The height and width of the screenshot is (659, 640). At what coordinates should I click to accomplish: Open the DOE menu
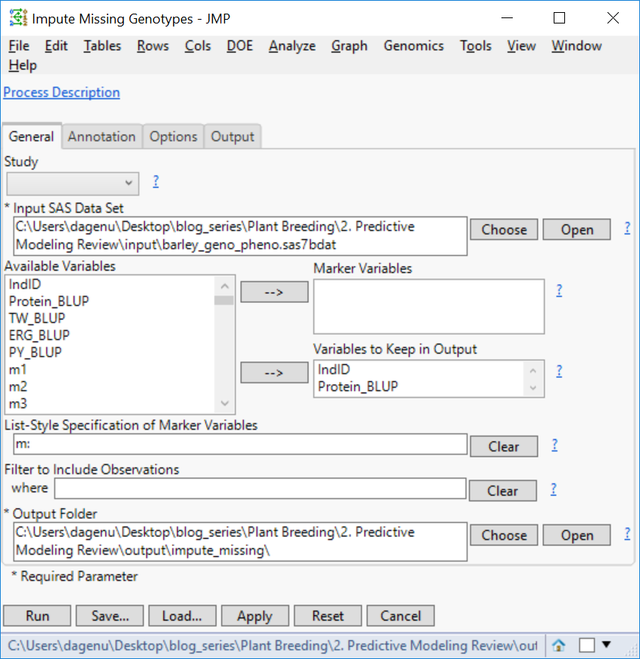click(240, 46)
